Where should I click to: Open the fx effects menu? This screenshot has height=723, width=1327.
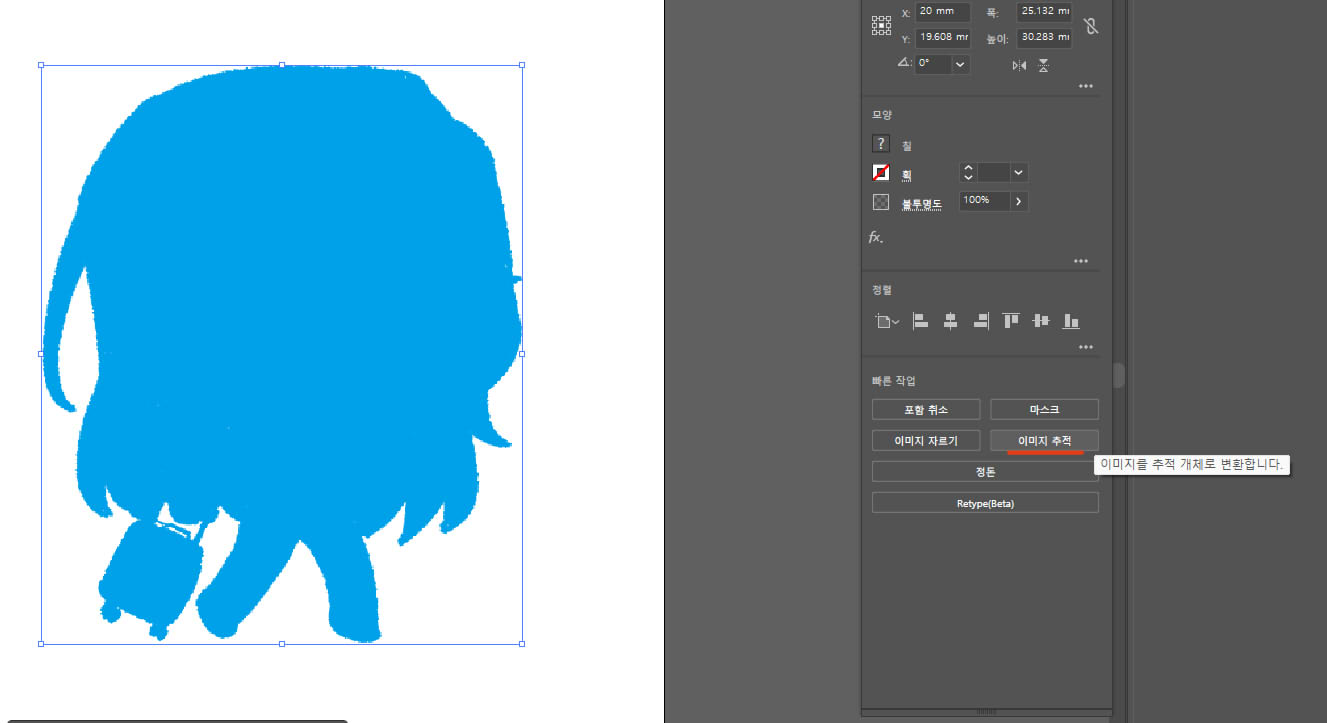(x=876, y=238)
